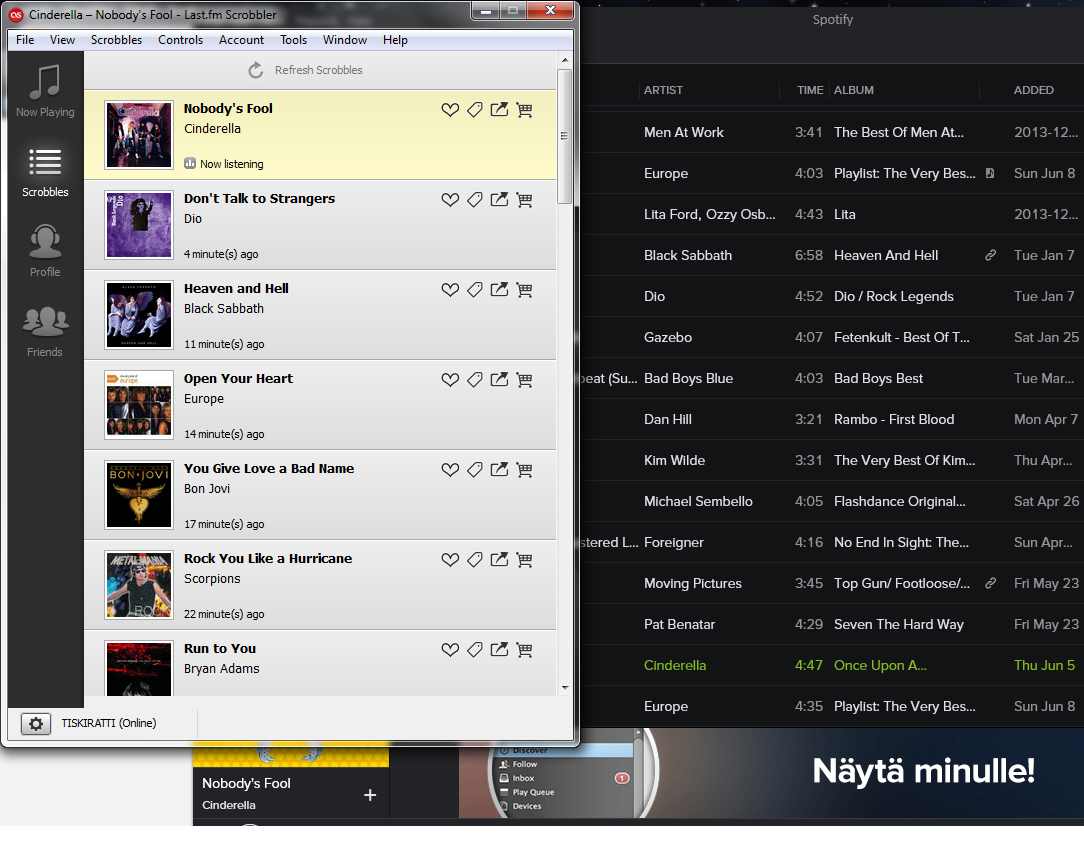Share the Heaven and Hell track

click(x=499, y=290)
